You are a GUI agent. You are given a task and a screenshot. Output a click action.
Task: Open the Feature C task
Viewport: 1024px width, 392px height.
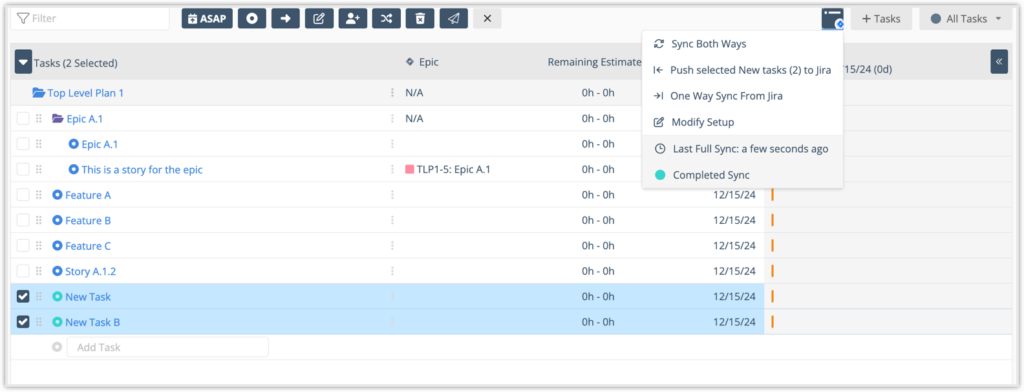tap(88, 246)
